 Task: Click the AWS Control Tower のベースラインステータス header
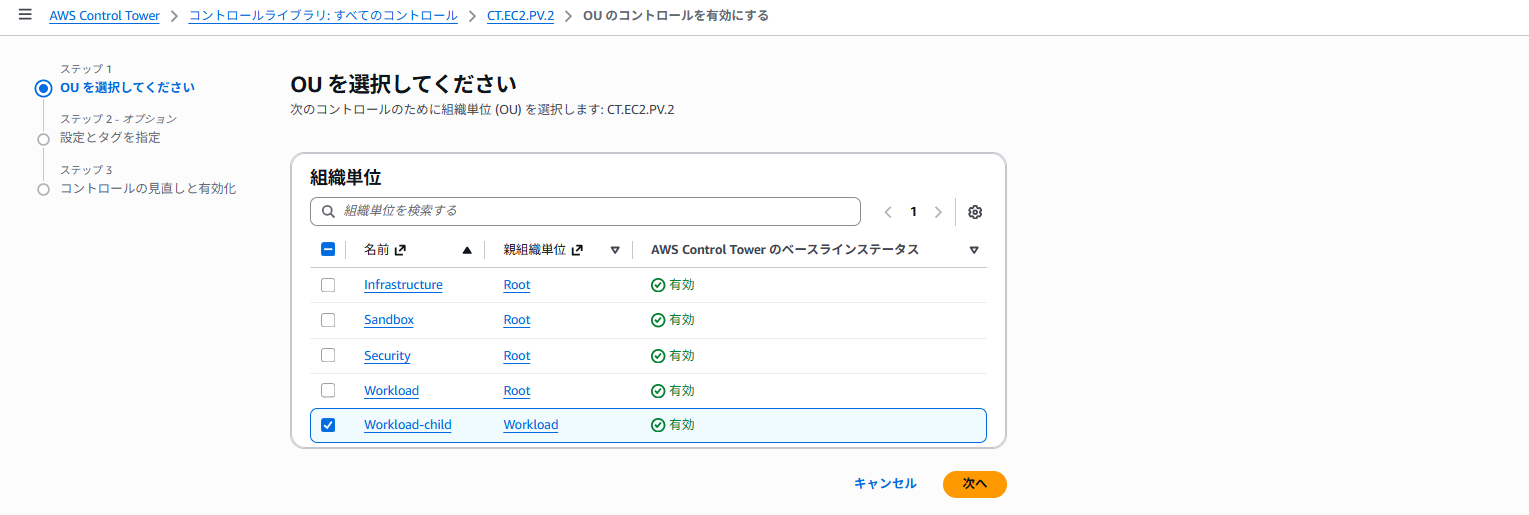785,250
